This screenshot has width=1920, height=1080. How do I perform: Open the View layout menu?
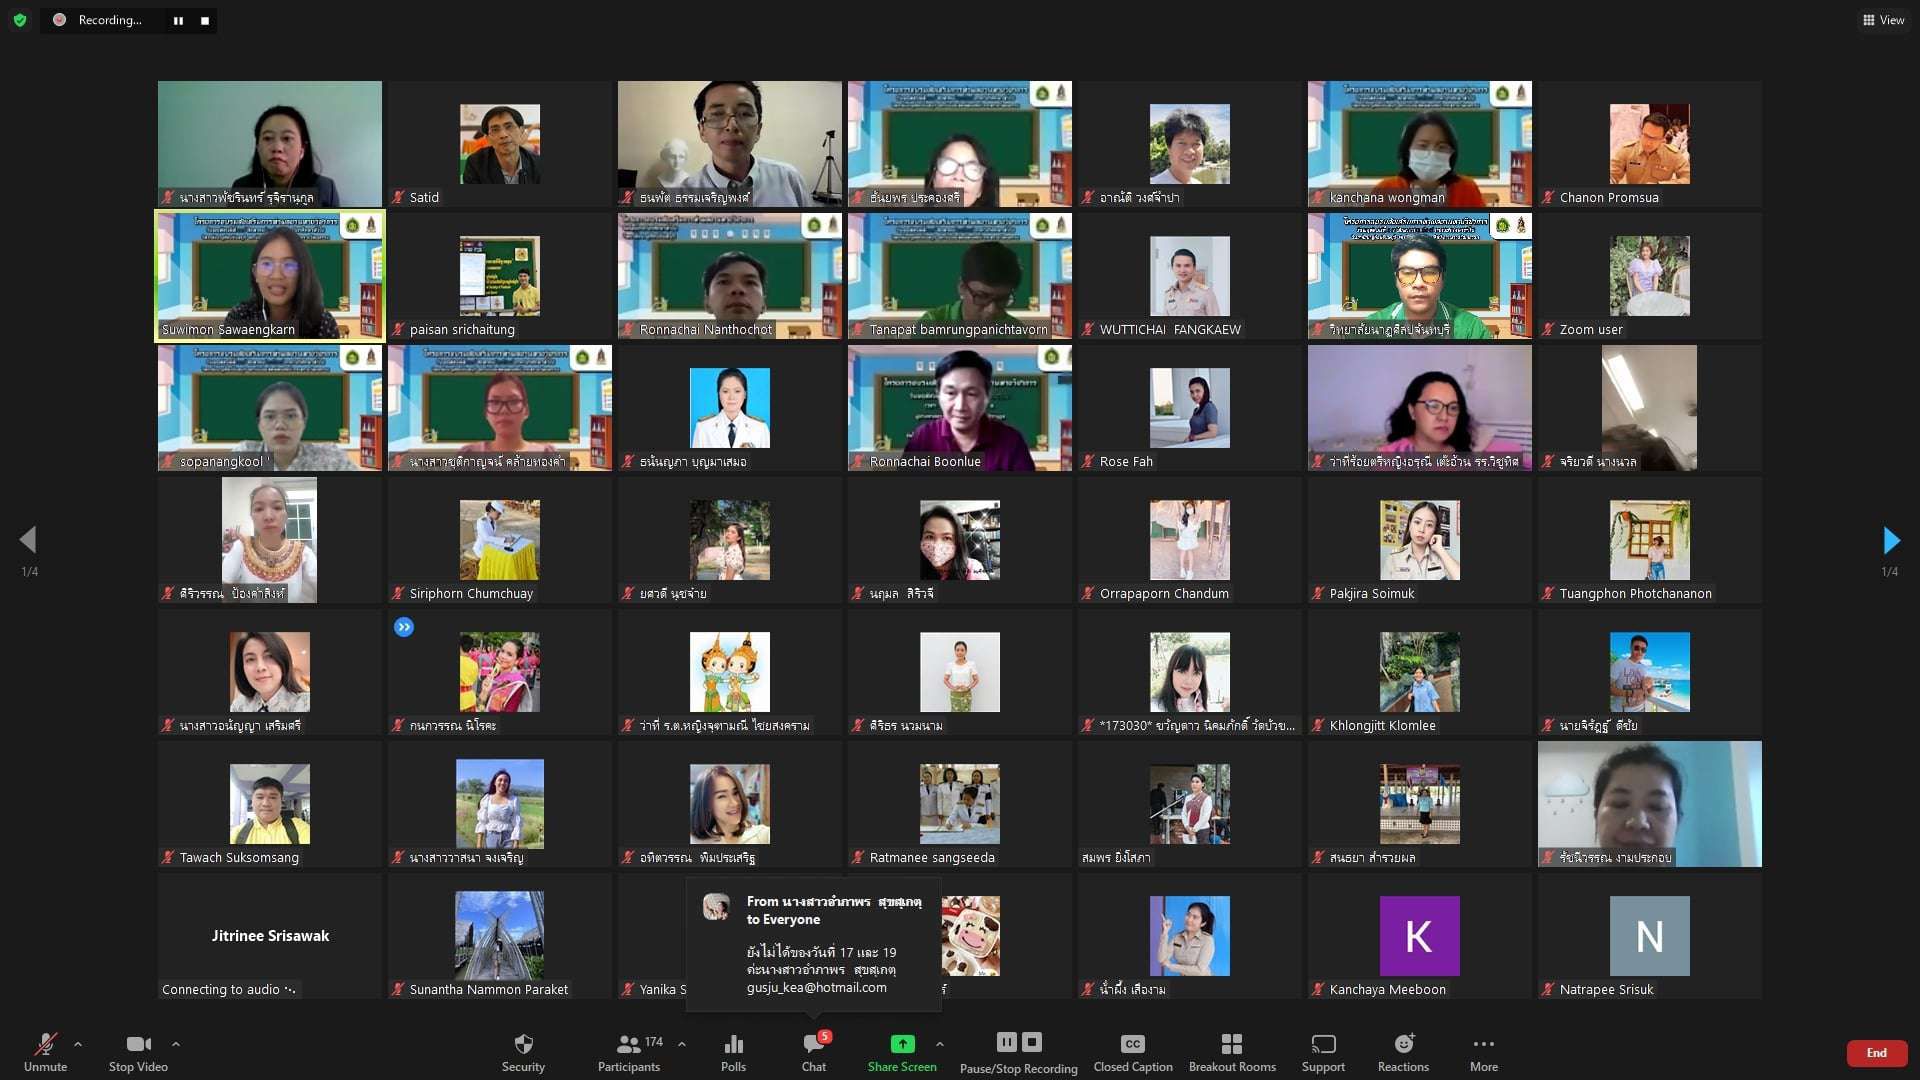(1883, 20)
